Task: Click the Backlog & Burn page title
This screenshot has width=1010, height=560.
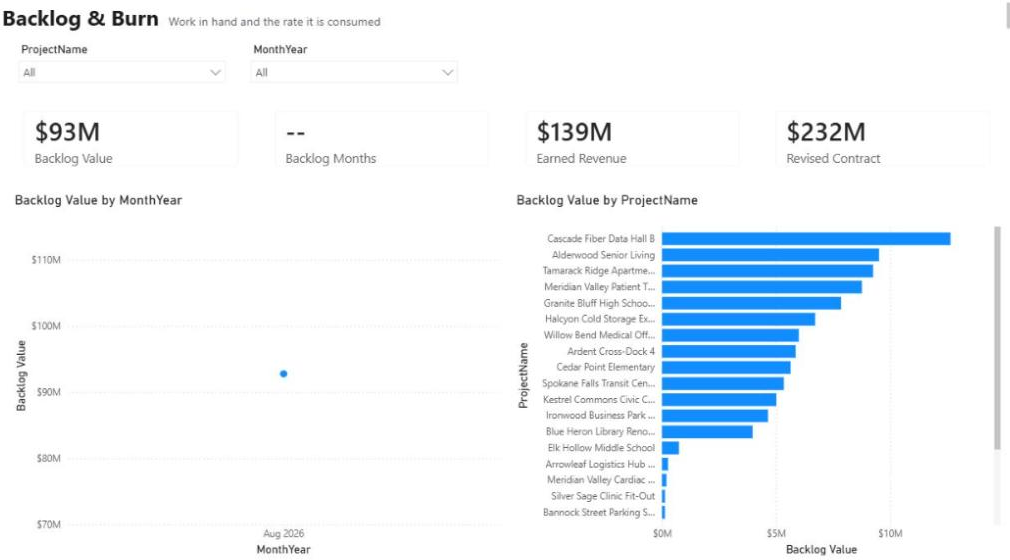Action: tap(81, 19)
